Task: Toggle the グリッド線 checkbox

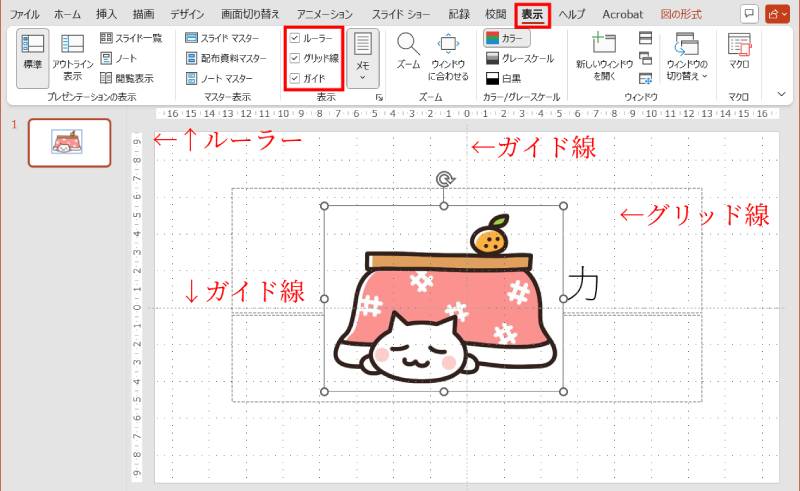Action: click(295, 58)
